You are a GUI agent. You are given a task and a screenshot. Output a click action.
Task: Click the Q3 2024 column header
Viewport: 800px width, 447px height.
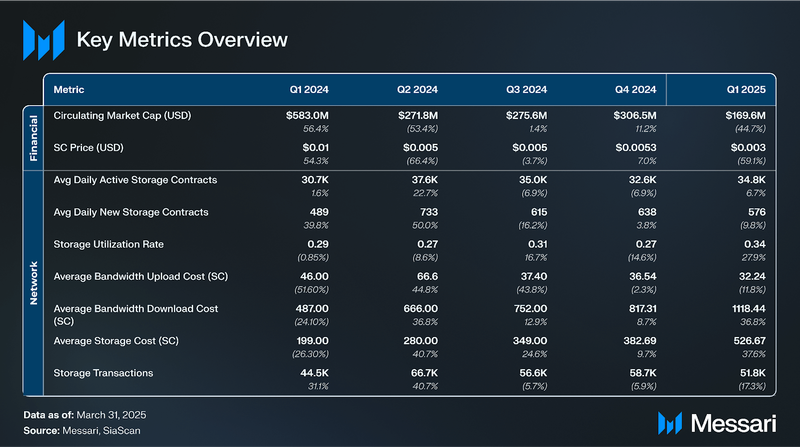click(525, 89)
